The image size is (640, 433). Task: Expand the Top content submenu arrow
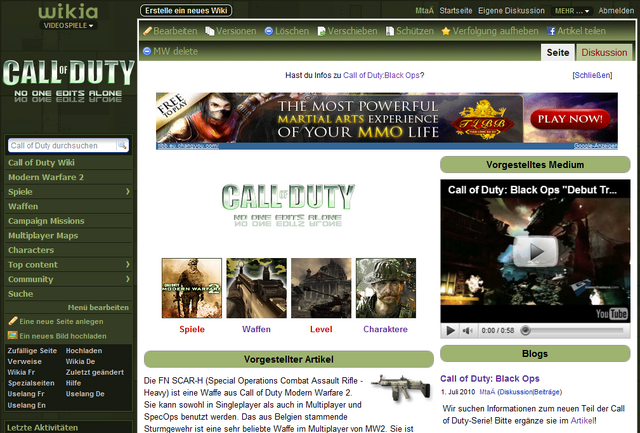coord(127,264)
